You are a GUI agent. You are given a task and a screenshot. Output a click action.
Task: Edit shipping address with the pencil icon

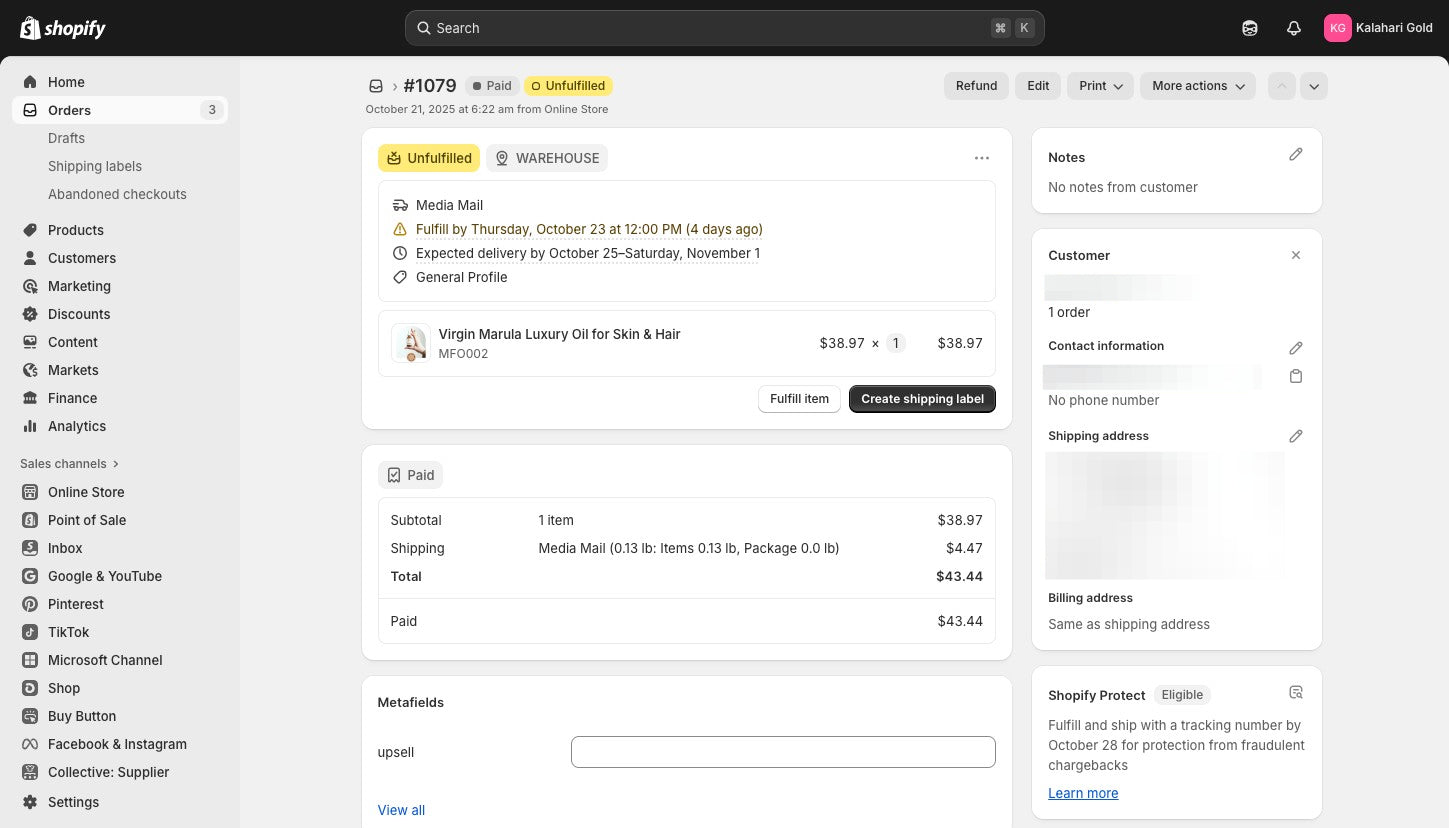(x=1295, y=436)
